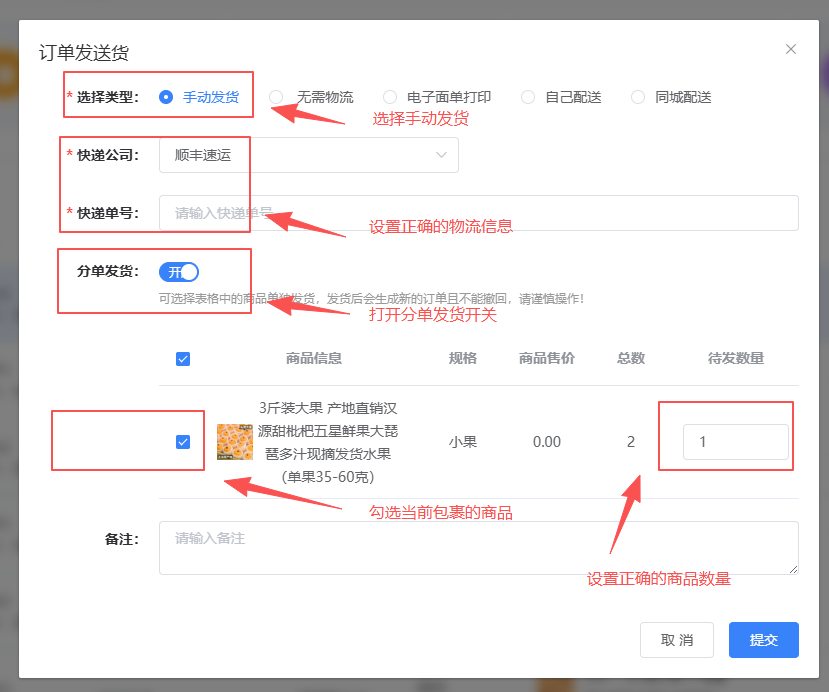Close the 订单发送货 dialog with X icon
Image resolution: width=829 pixels, height=692 pixels.
coord(791,49)
